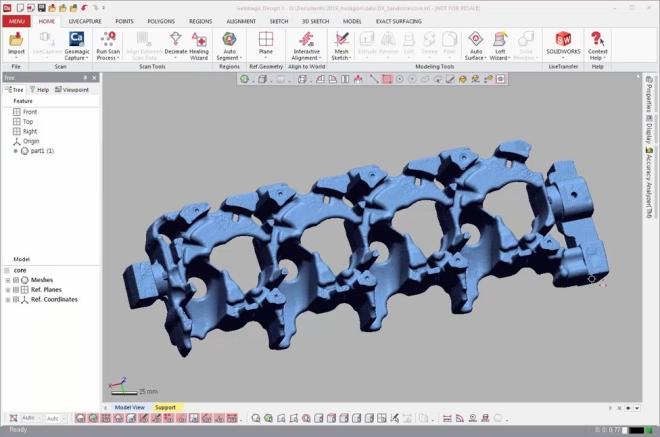The height and width of the screenshot is (437, 660).
Task: Open the red MENU button
Action: pos(15,20)
